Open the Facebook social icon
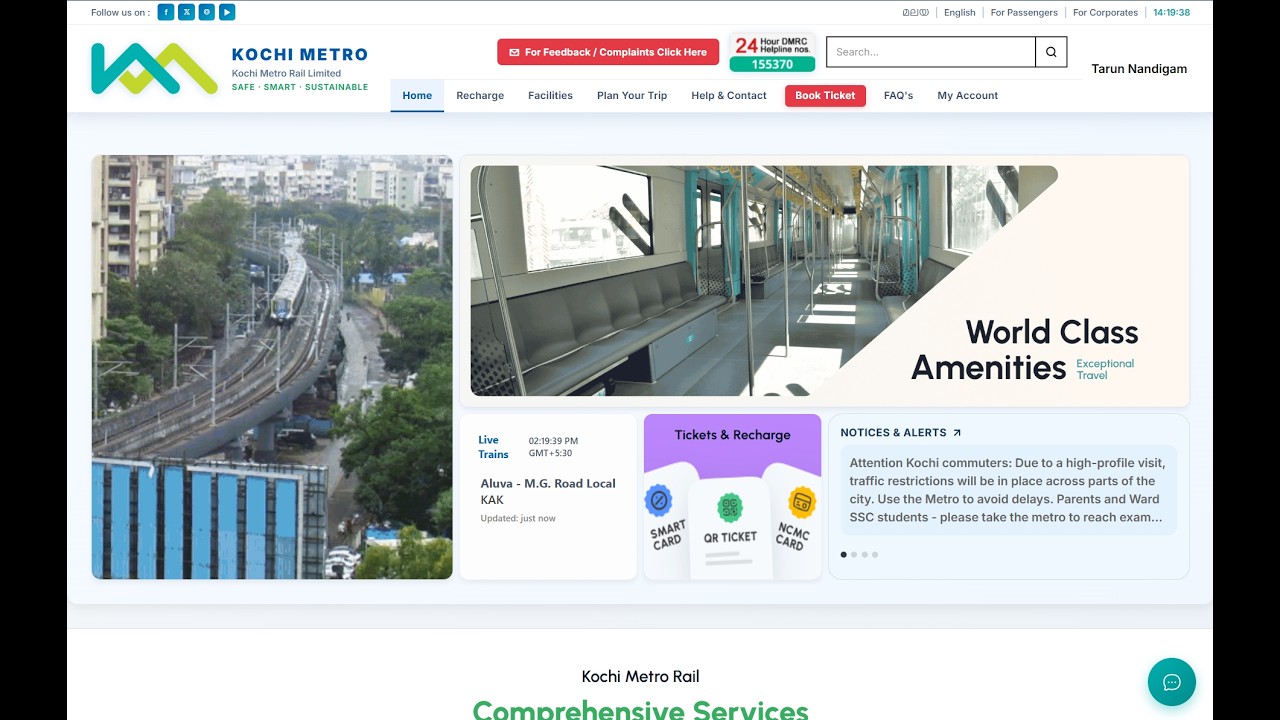This screenshot has width=1280, height=720. click(166, 12)
